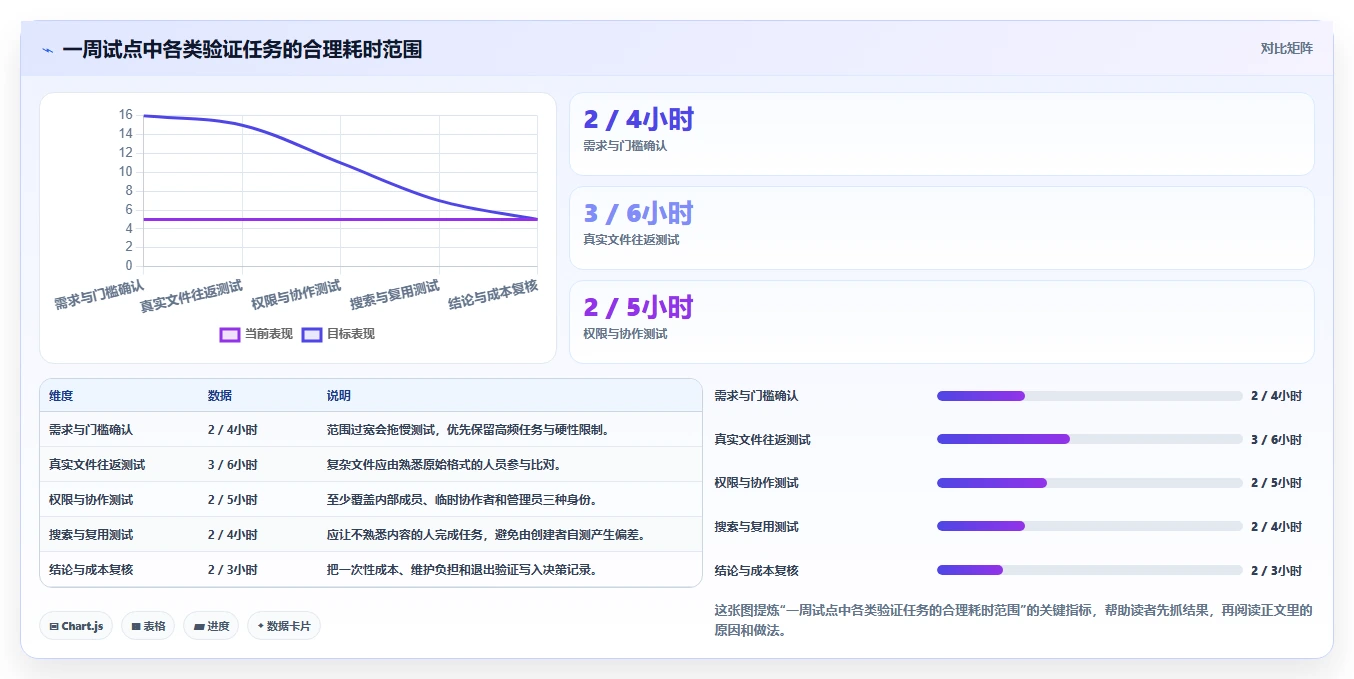Viewport: 1354px width, 679px height.
Task: Click the 结论与成本复核 progress bar
Action: tap(1089, 570)
